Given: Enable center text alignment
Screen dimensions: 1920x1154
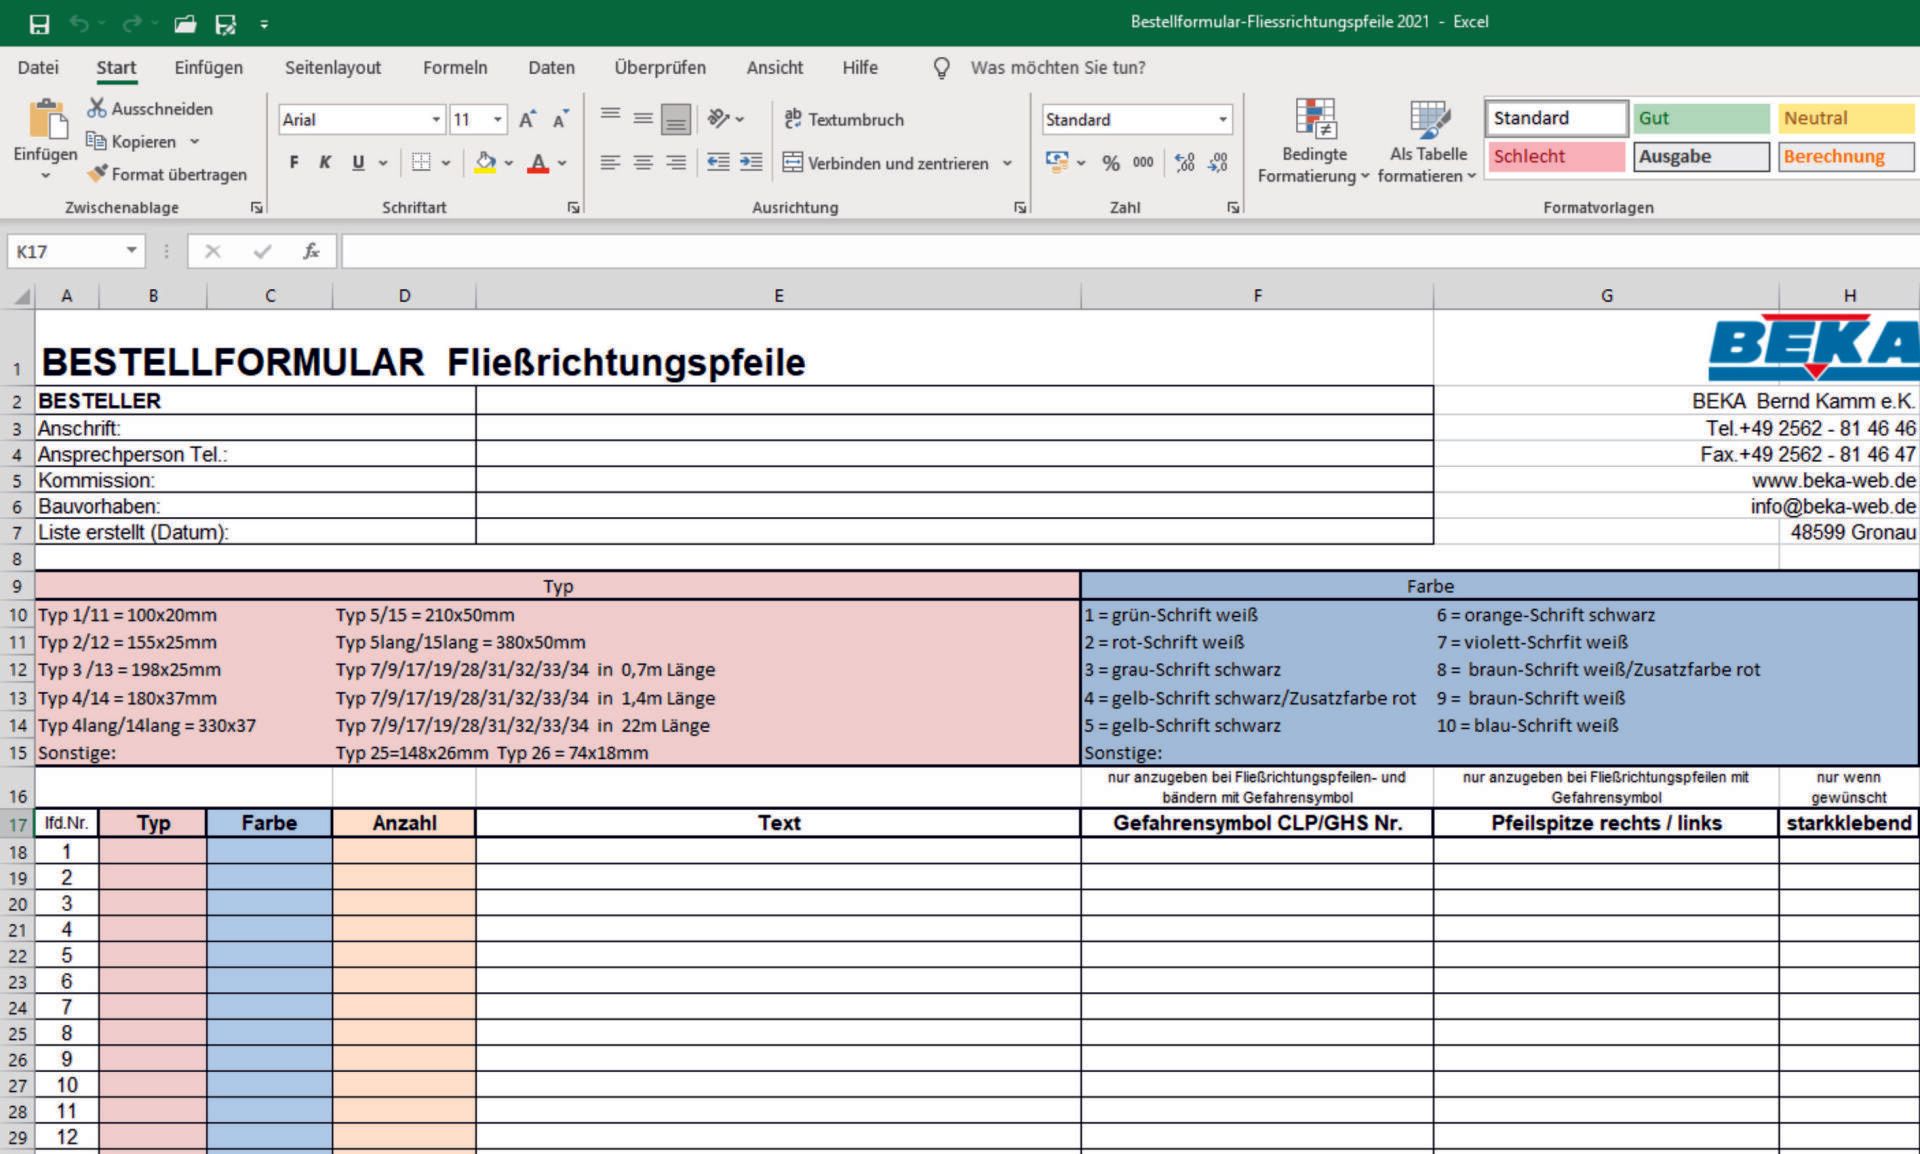Looking at the screenshot, I should [643, 162].
